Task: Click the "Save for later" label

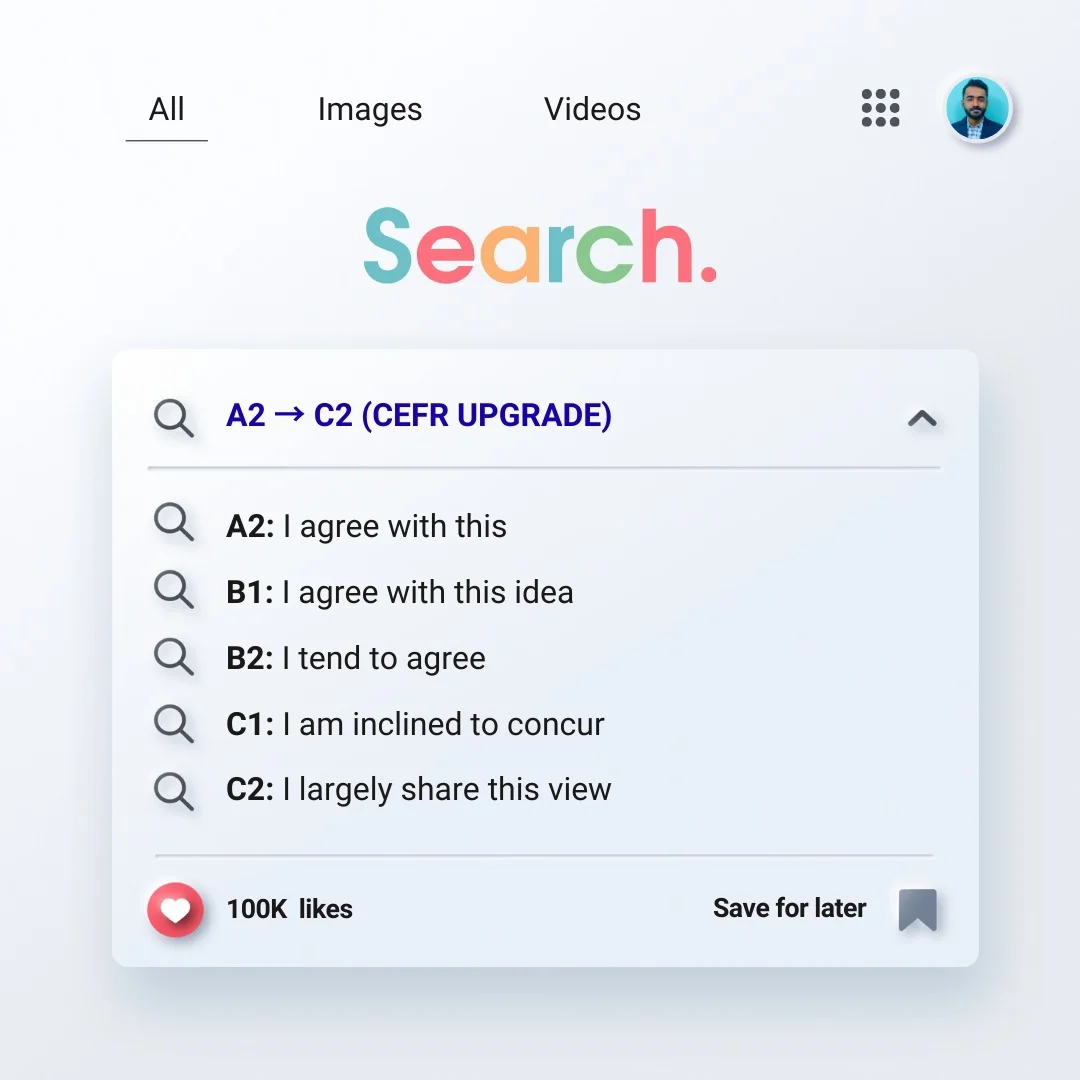Action: [x=789, y=908]
